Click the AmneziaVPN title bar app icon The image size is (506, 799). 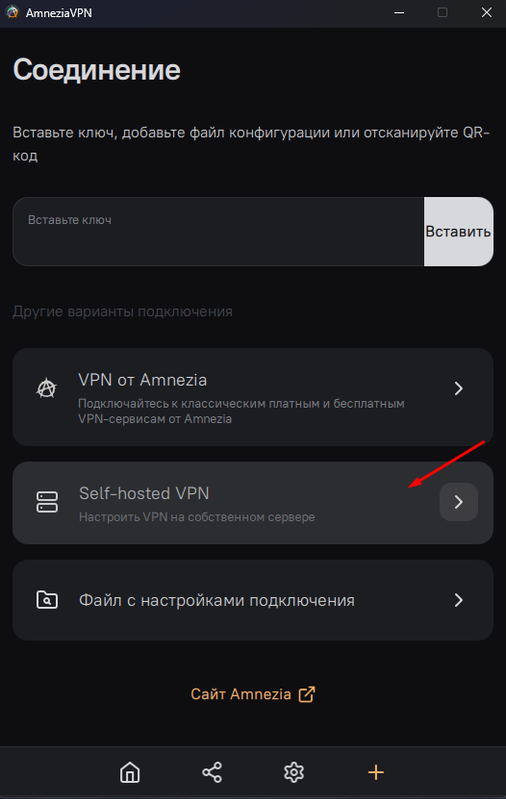click(x=12, y=12)
